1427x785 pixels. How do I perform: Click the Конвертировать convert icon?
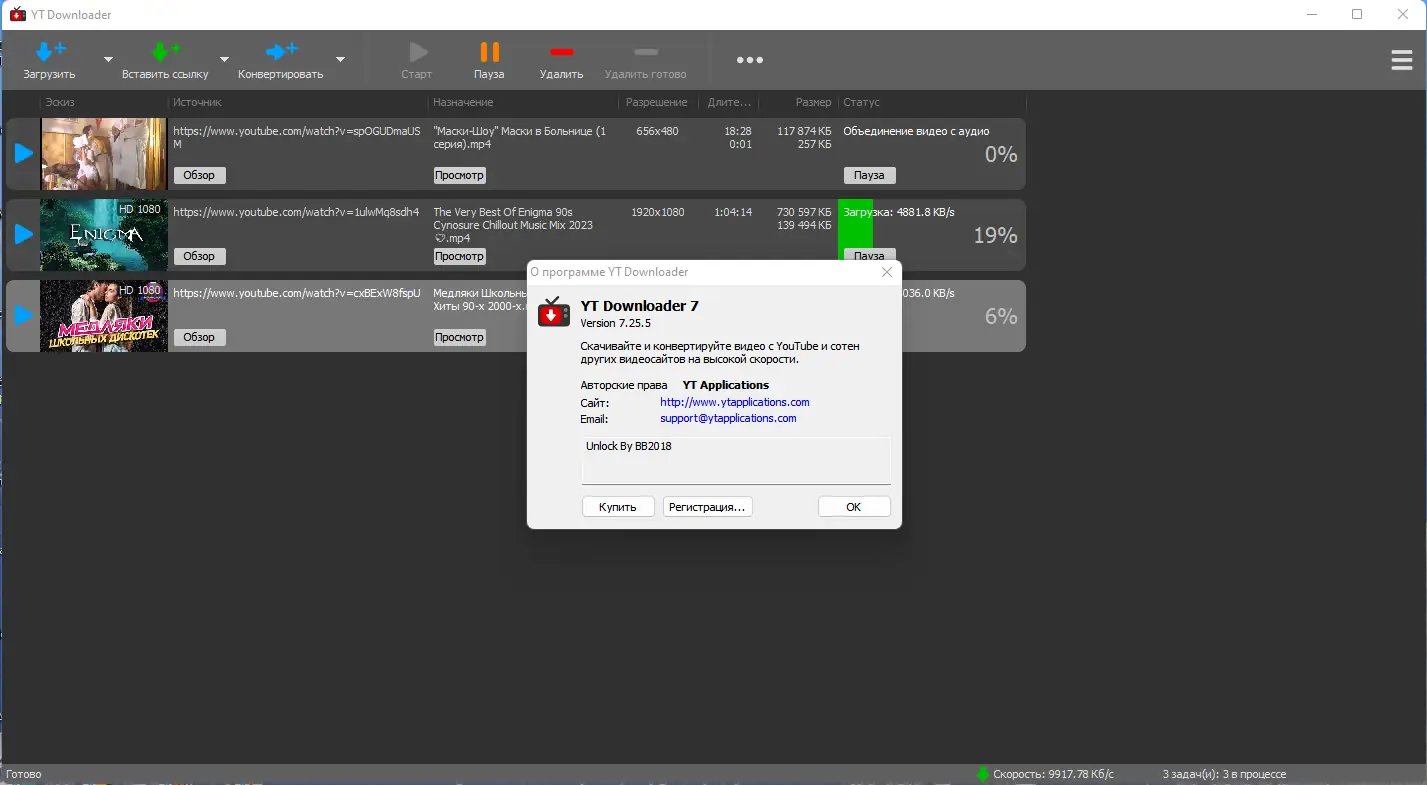pos(283,50)
